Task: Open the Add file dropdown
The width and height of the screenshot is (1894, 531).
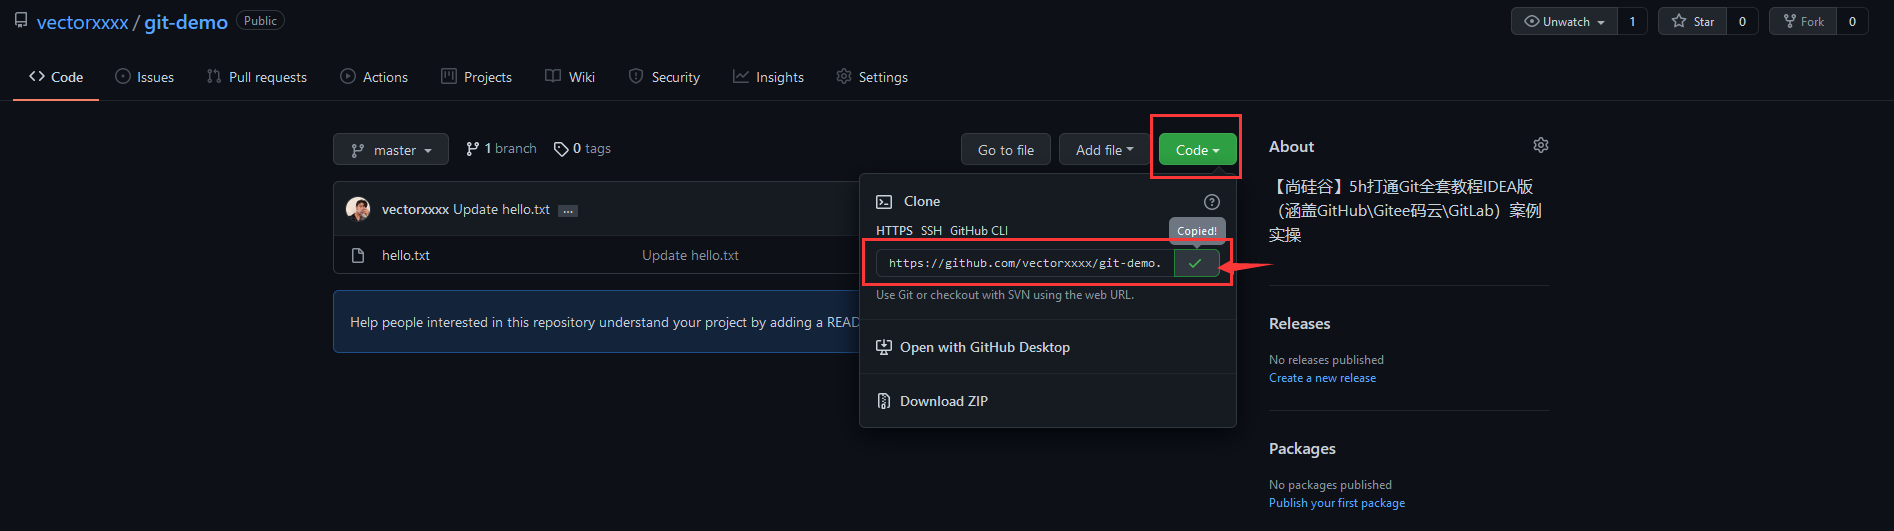Action: (x=1104, y=150)
